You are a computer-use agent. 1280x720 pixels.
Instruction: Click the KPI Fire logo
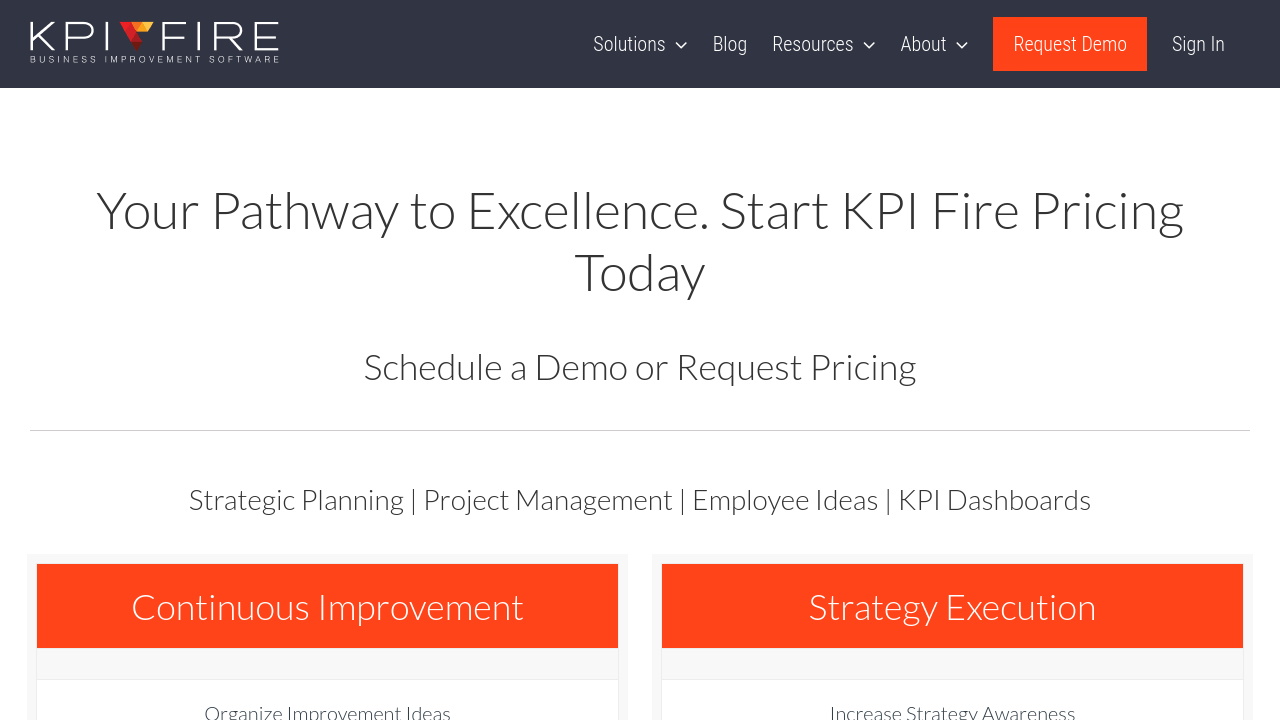[x=154, y=42]
